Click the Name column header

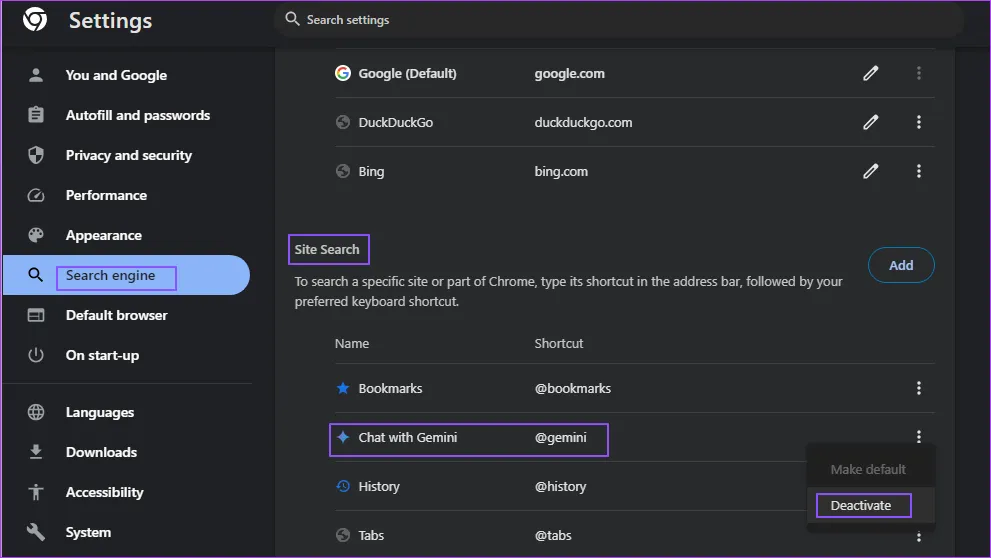[x=352, y=344]
